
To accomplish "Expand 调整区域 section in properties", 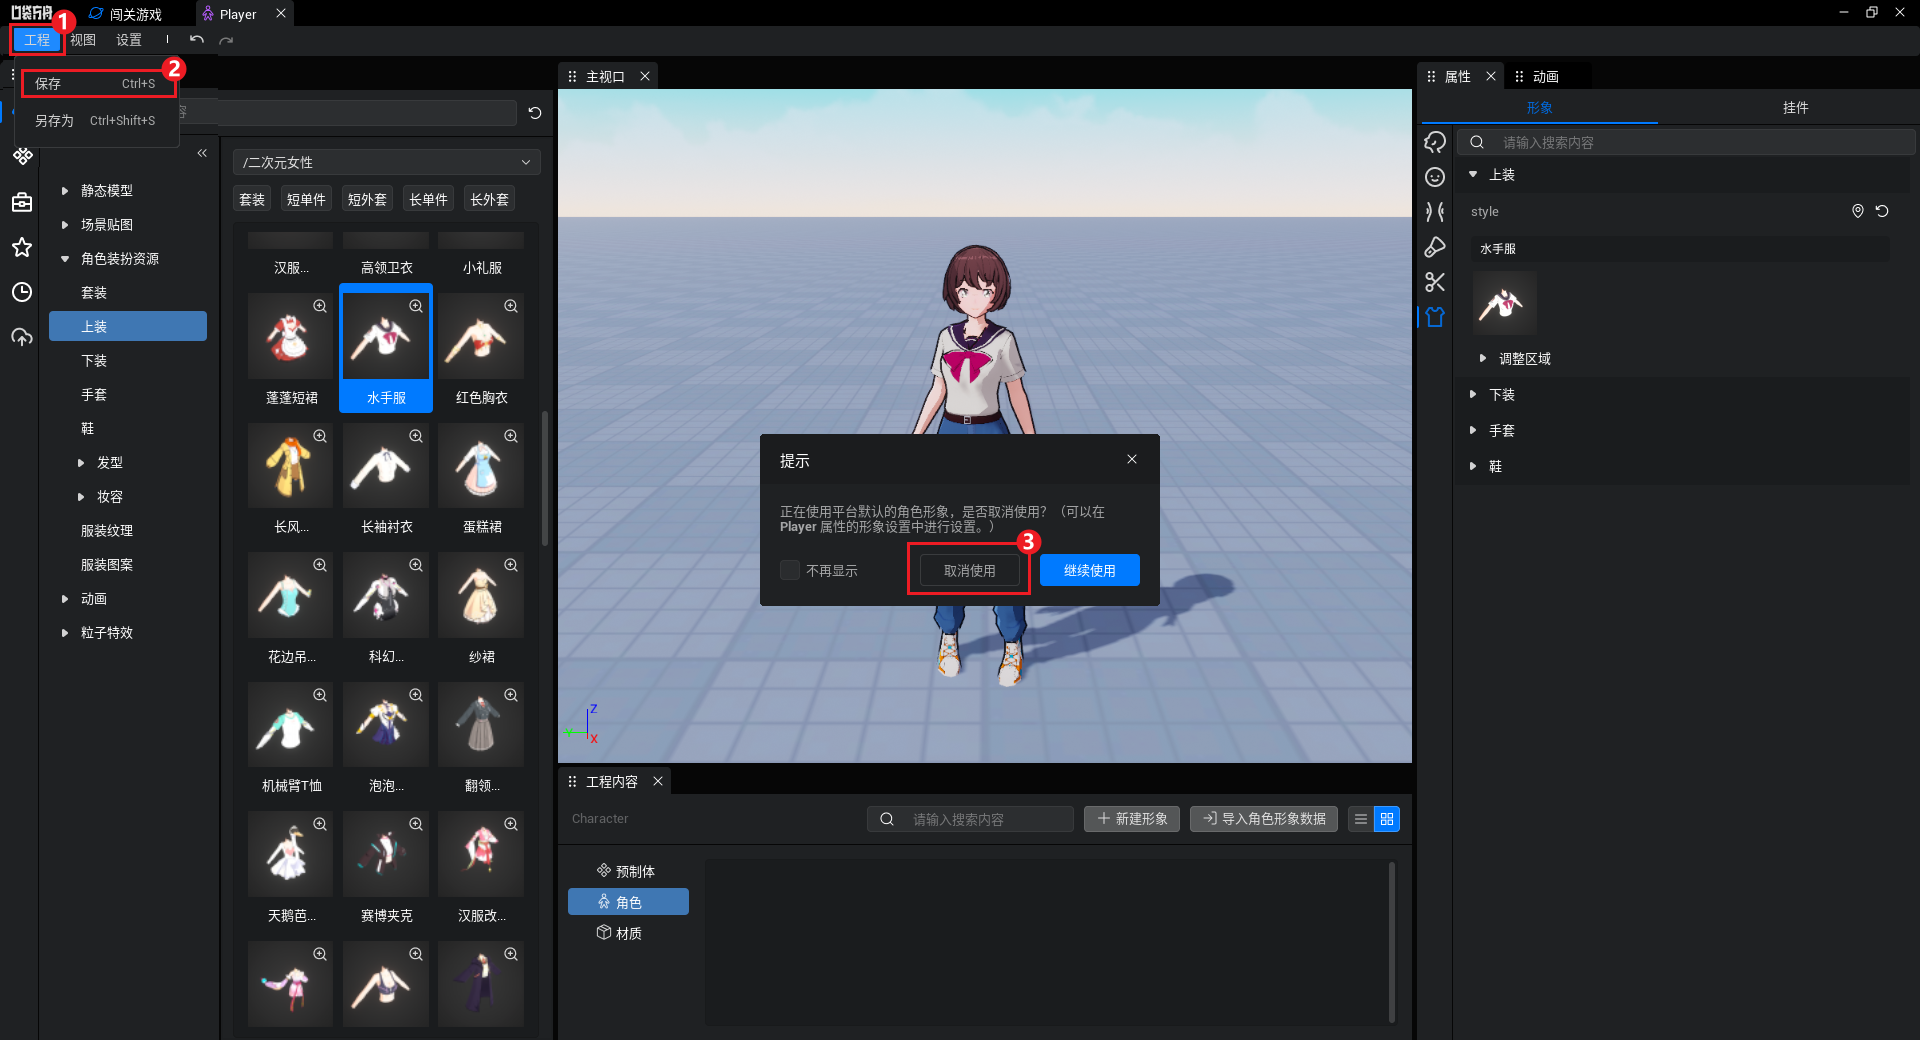I will point(1483,358).
